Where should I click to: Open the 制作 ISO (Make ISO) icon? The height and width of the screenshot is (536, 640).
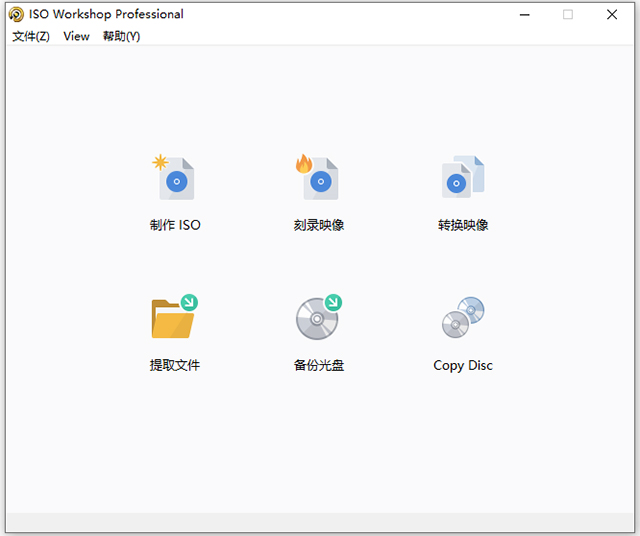pos(174,177)
